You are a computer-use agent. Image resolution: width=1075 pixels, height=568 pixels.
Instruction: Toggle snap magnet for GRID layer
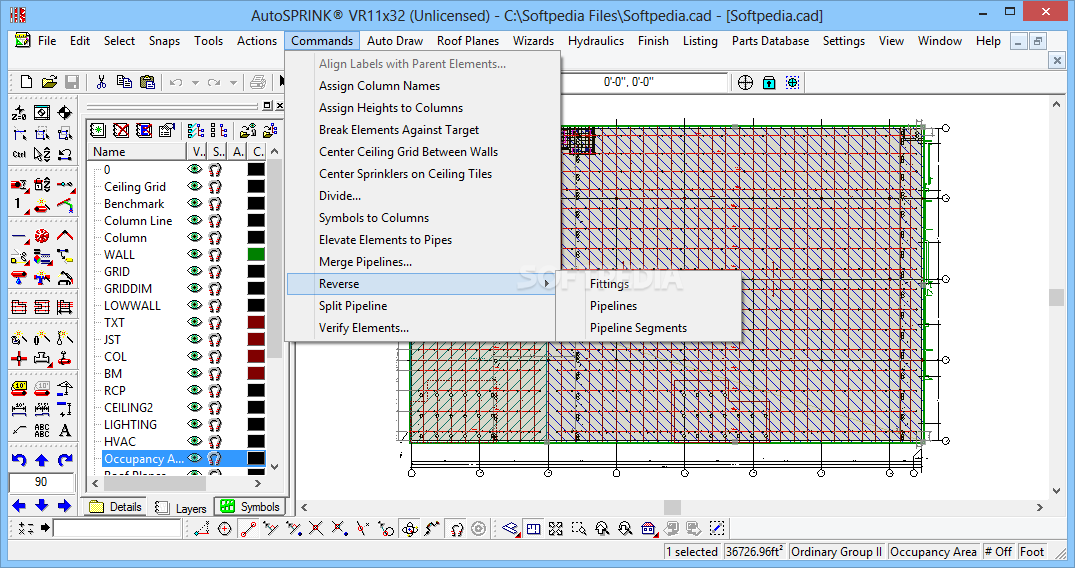tap(215, 271)
